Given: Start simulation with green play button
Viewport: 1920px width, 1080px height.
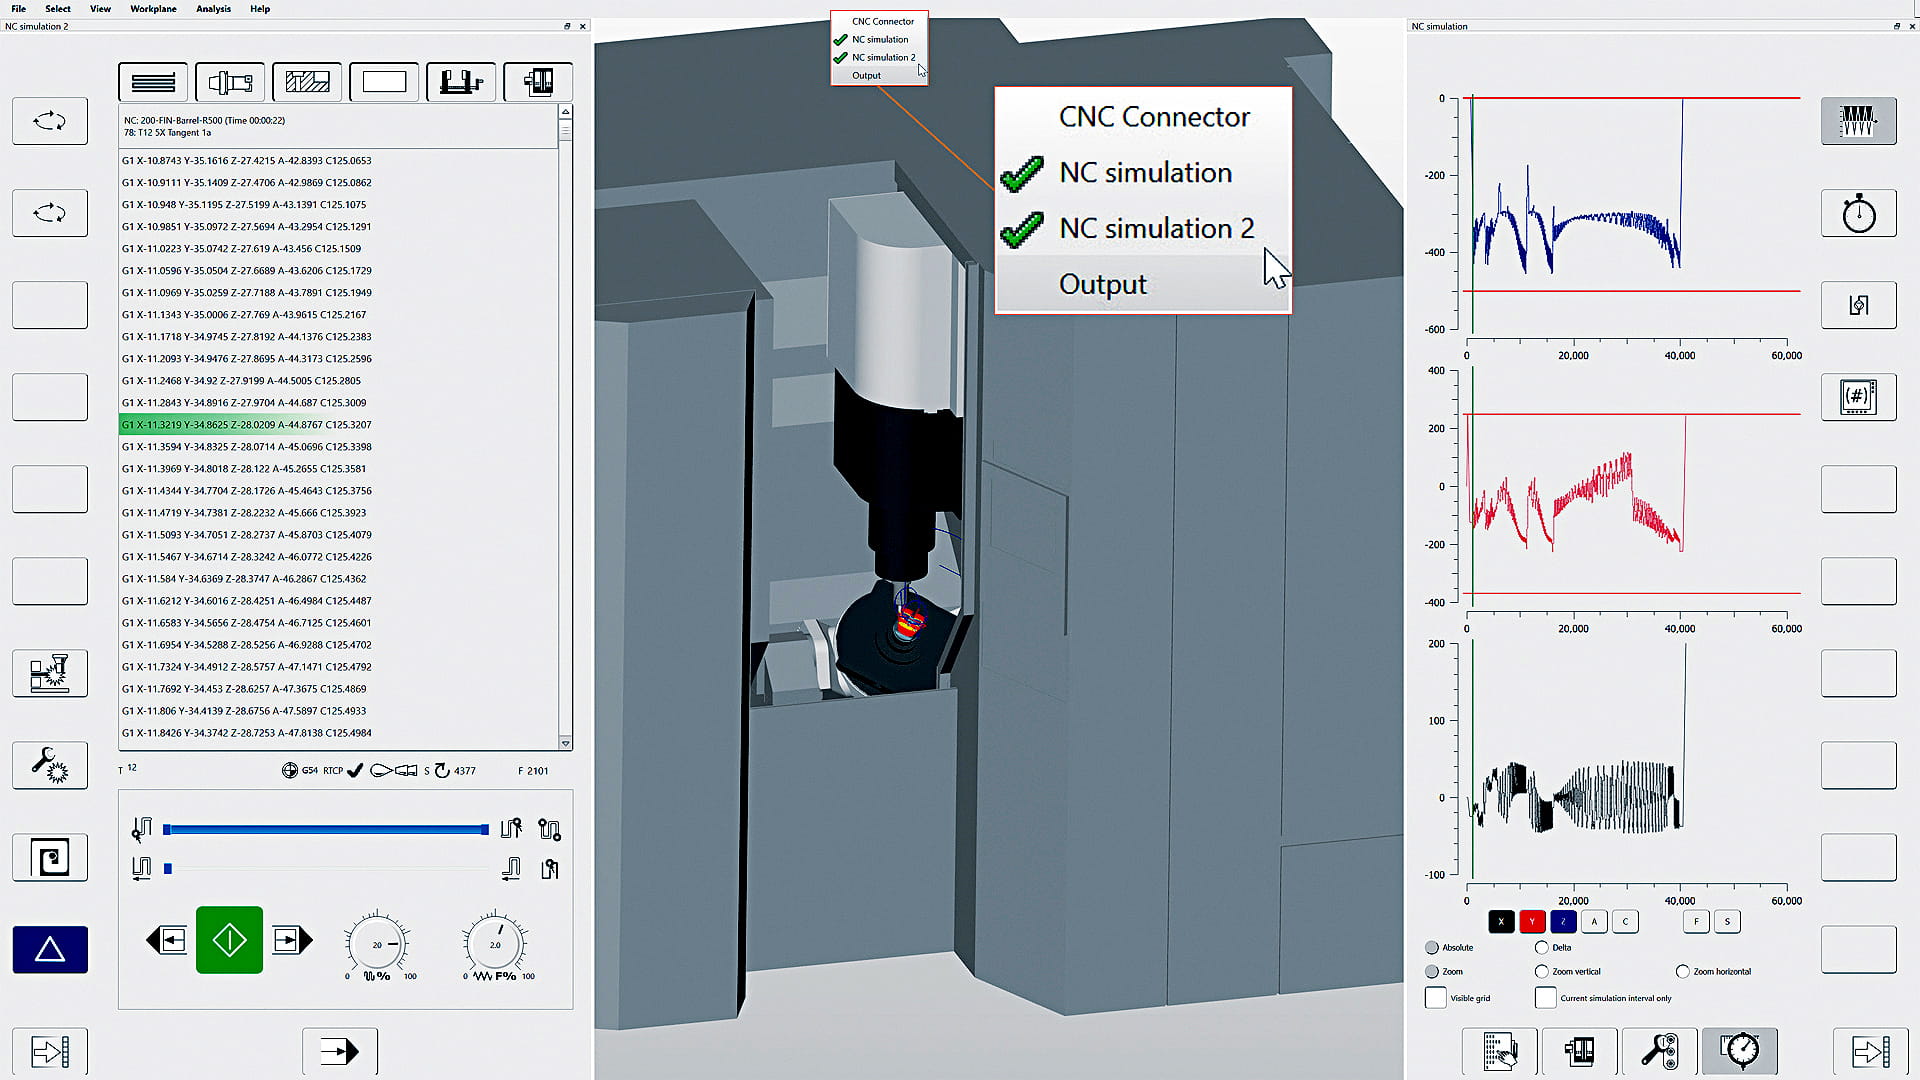Looking at the screenshot, I should [229, 940].
